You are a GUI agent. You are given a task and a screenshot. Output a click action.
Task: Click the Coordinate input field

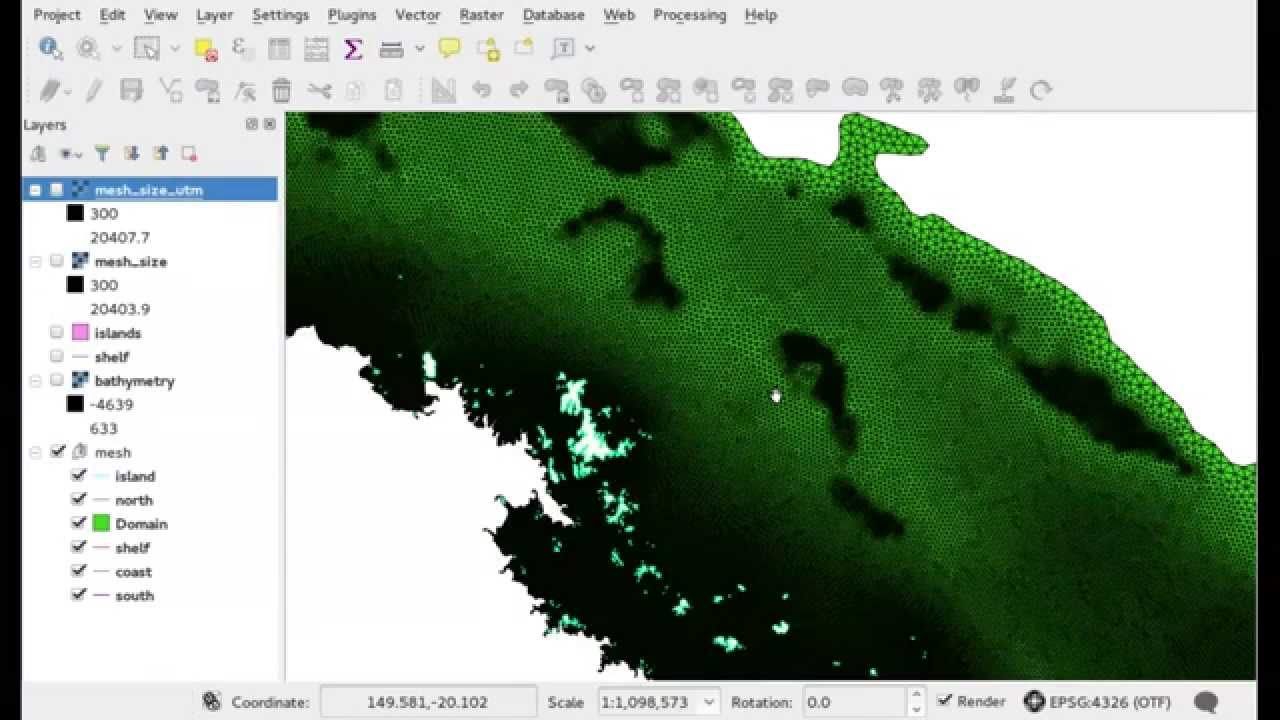(x=428, y=702)
